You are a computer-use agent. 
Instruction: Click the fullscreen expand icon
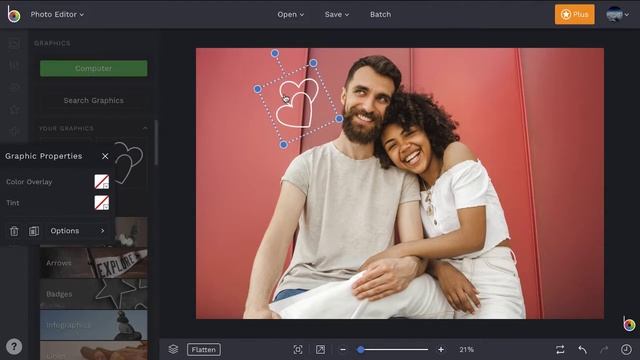320,349
